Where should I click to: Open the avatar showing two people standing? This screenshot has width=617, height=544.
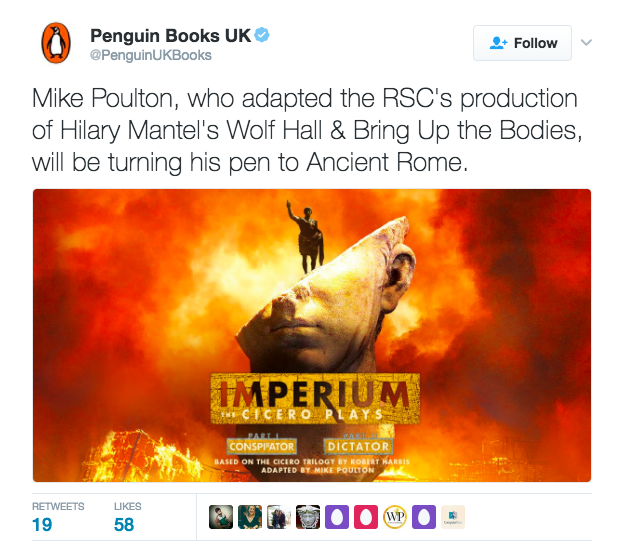click(279, 517)
